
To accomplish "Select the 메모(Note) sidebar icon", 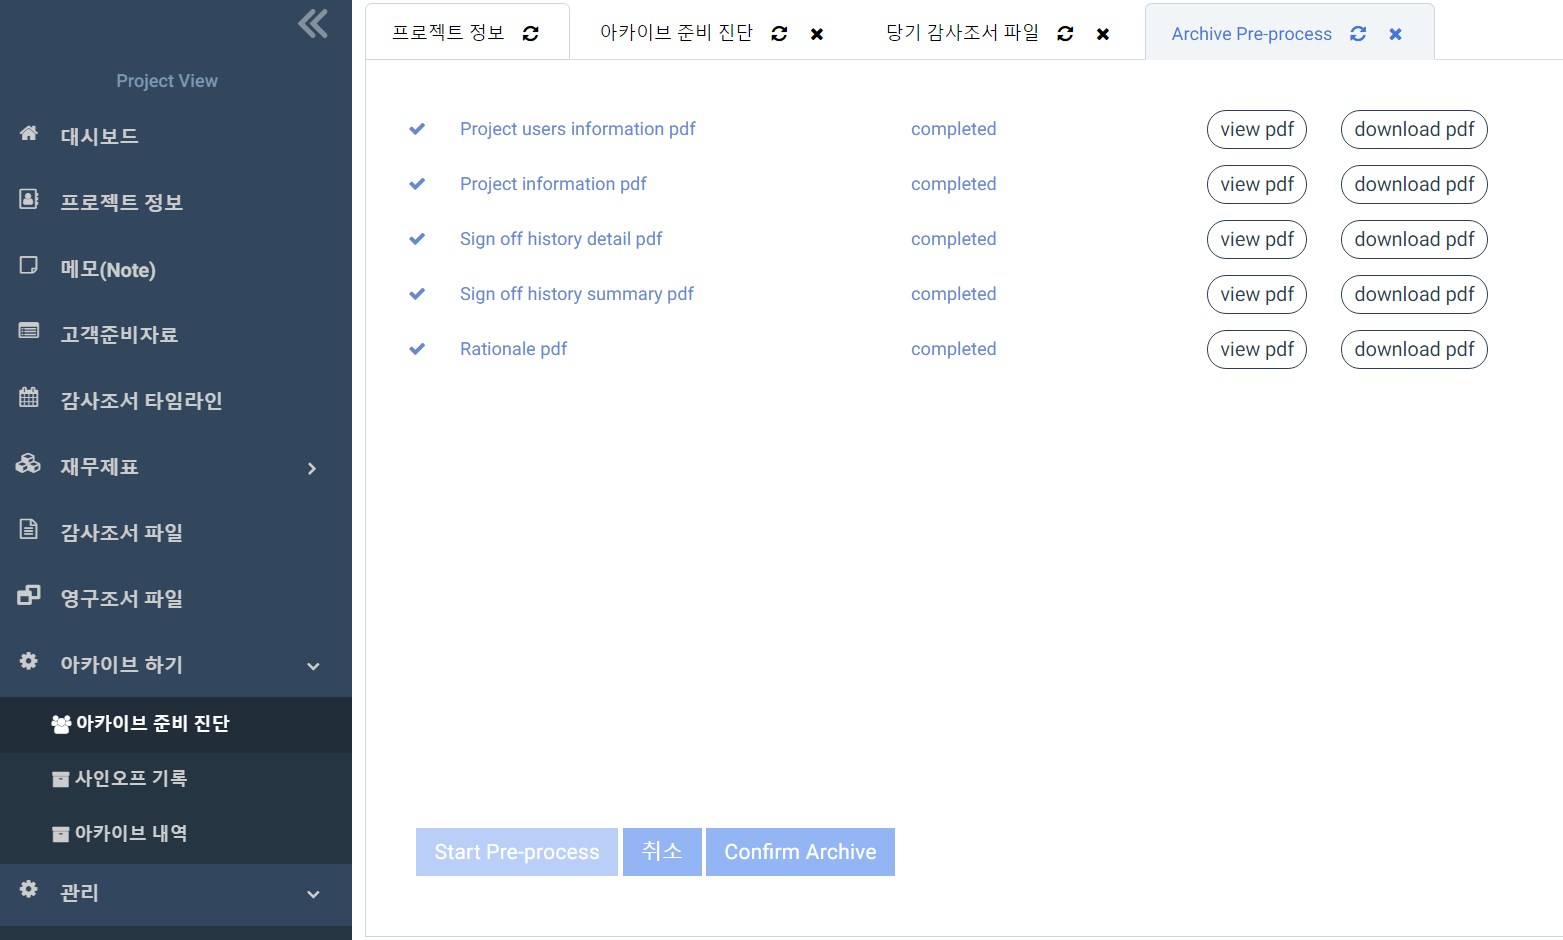I will click(x=29, y=267).
